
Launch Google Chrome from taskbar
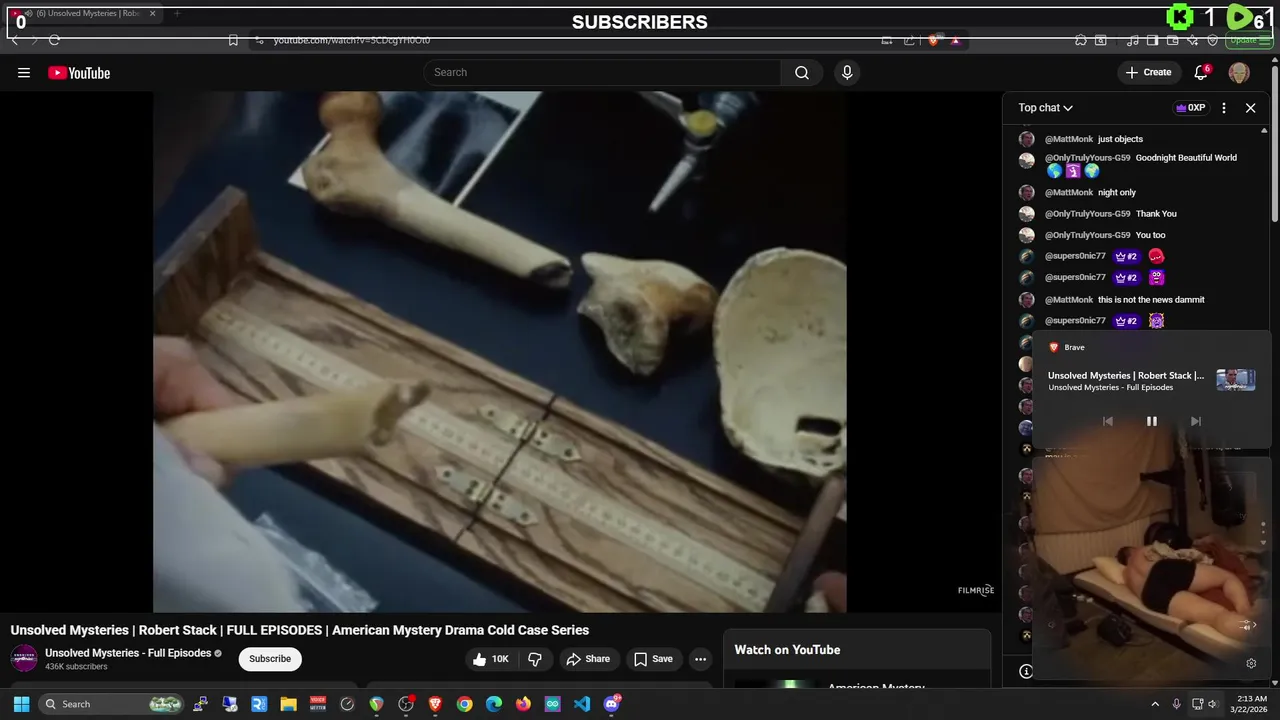(464, 704)
